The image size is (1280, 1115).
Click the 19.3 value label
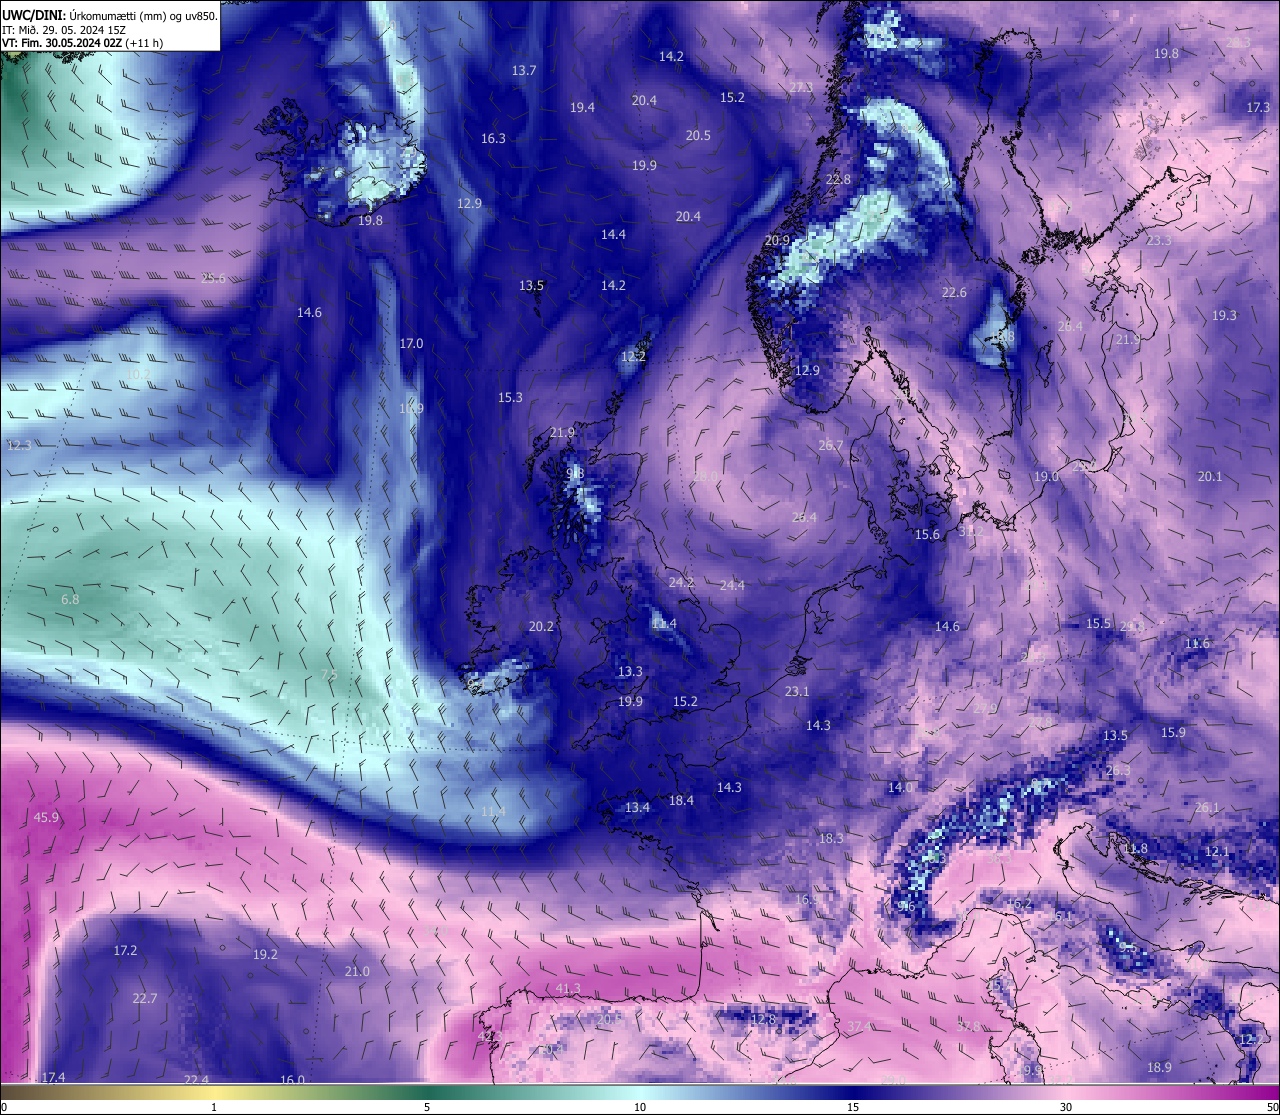(x=1224, y=315)
